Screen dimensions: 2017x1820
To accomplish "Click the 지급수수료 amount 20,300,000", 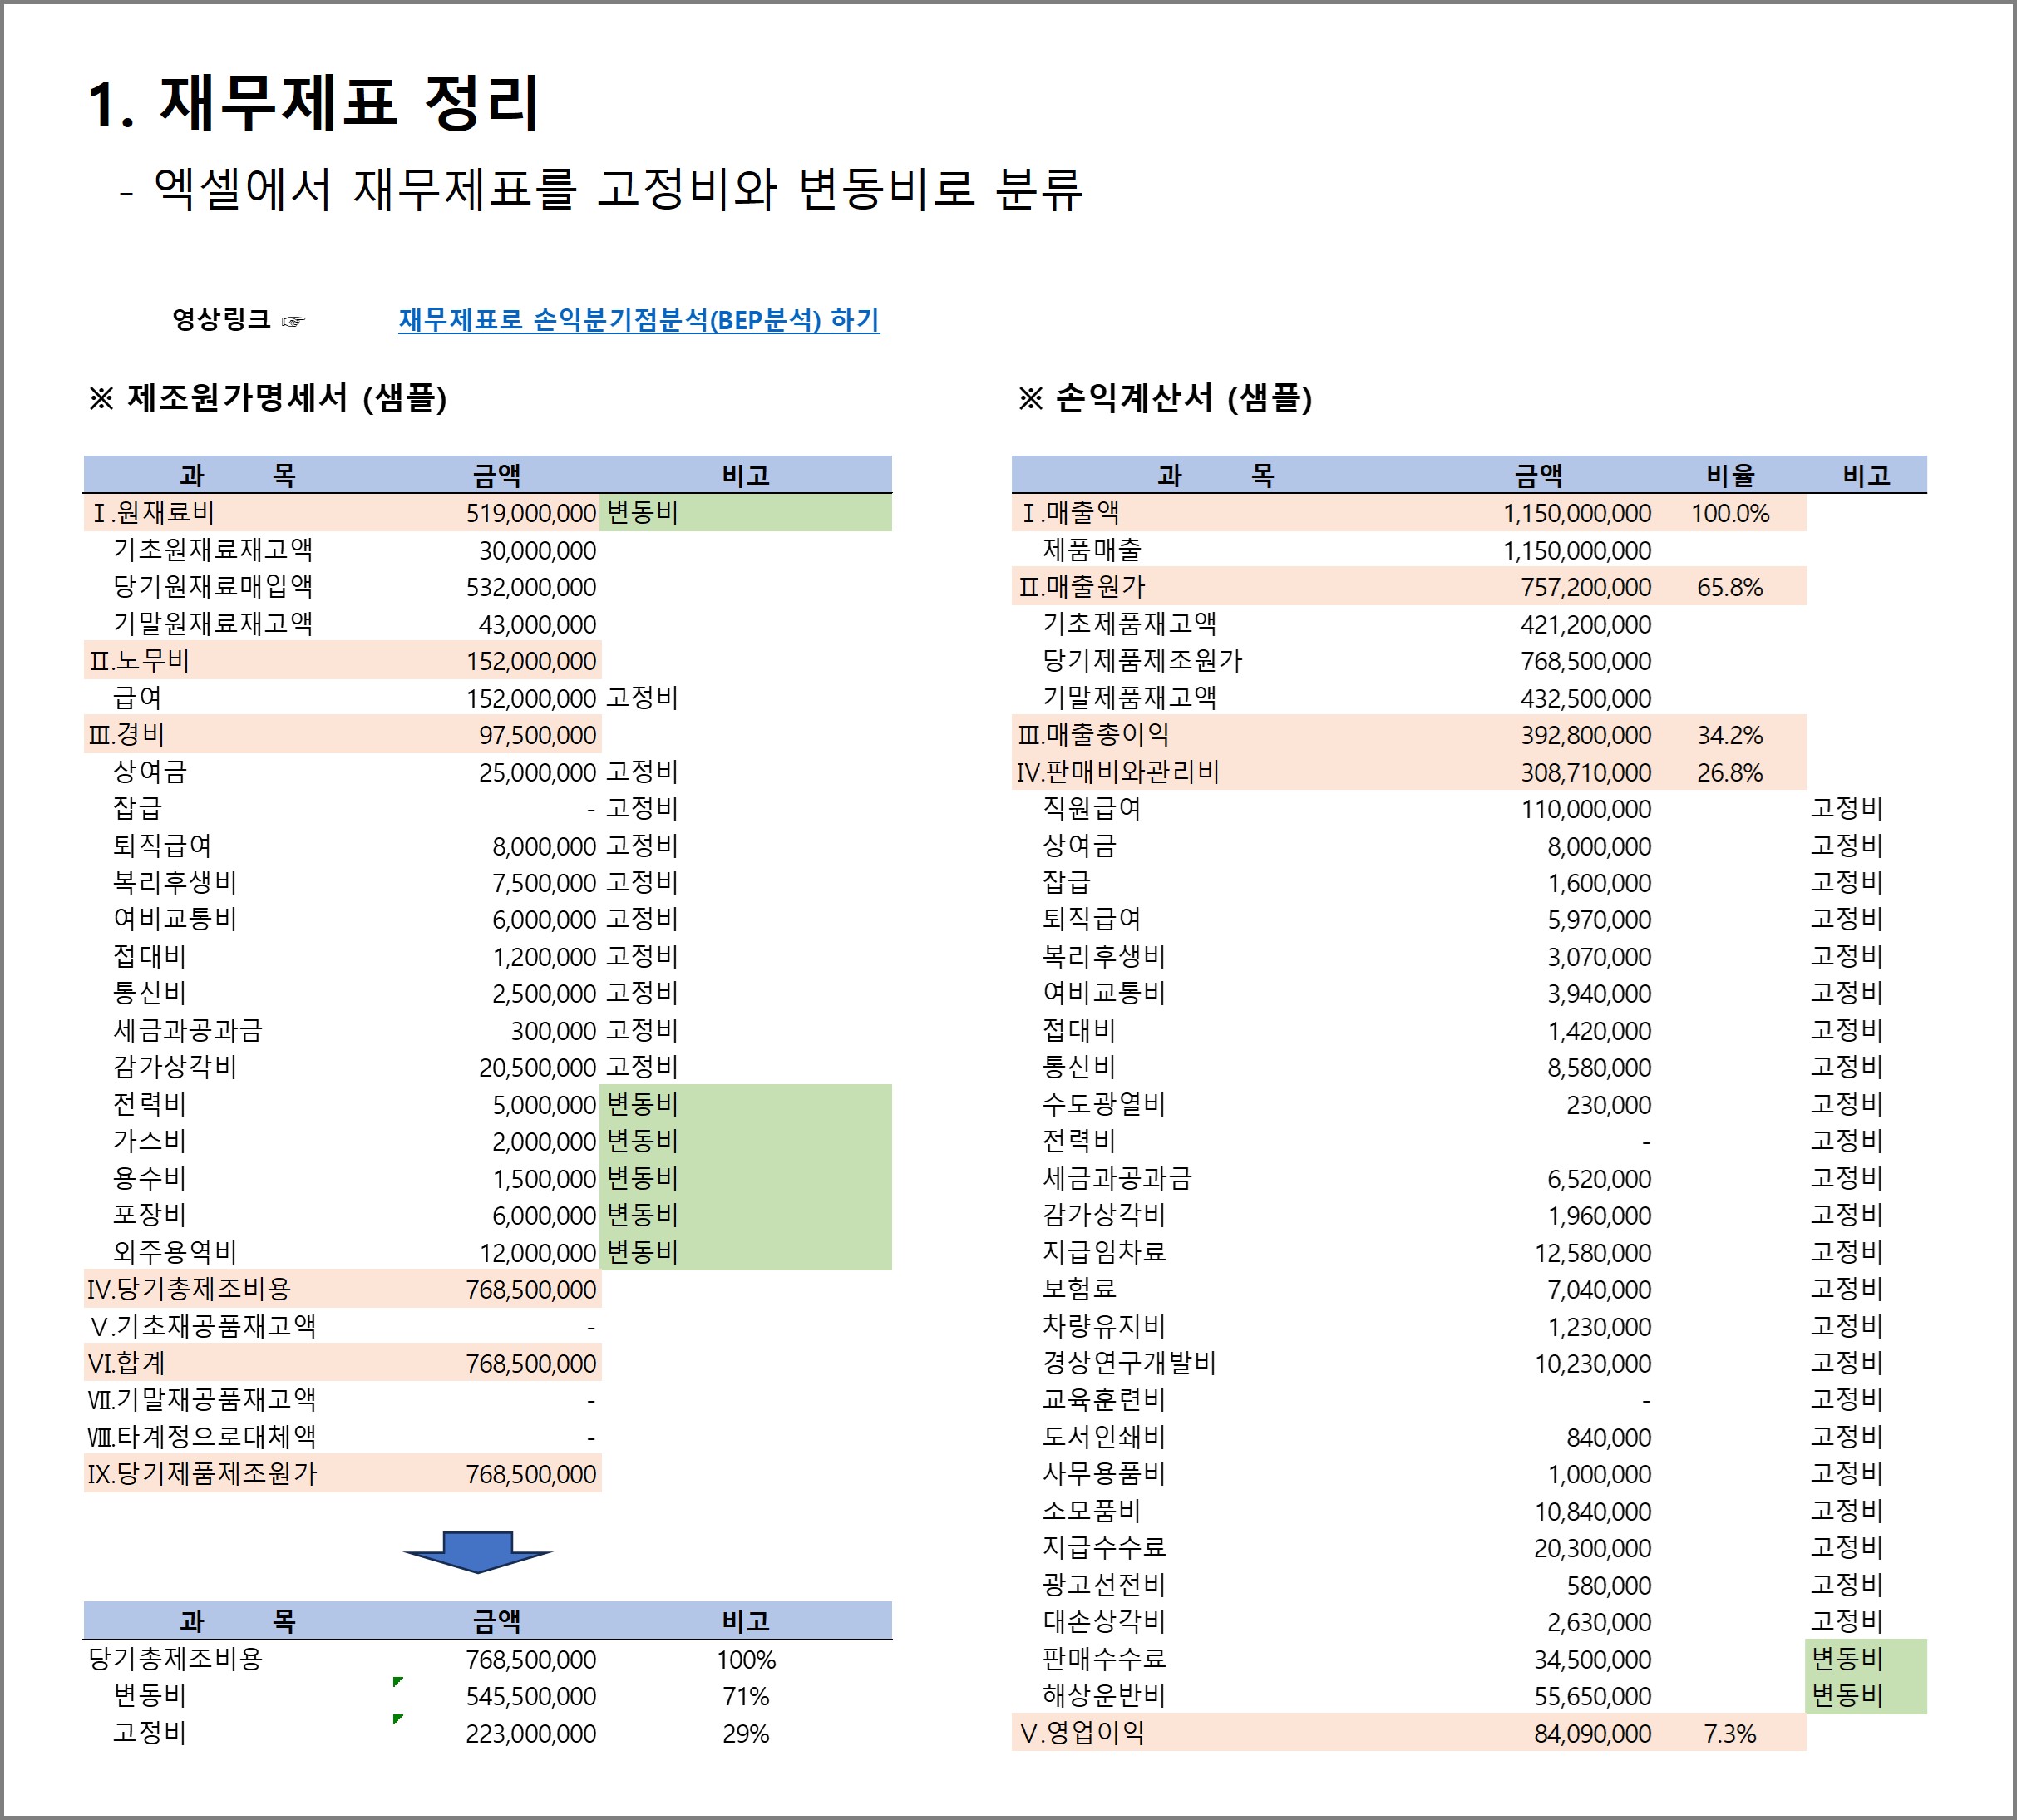I will tap(1592, 1549).
